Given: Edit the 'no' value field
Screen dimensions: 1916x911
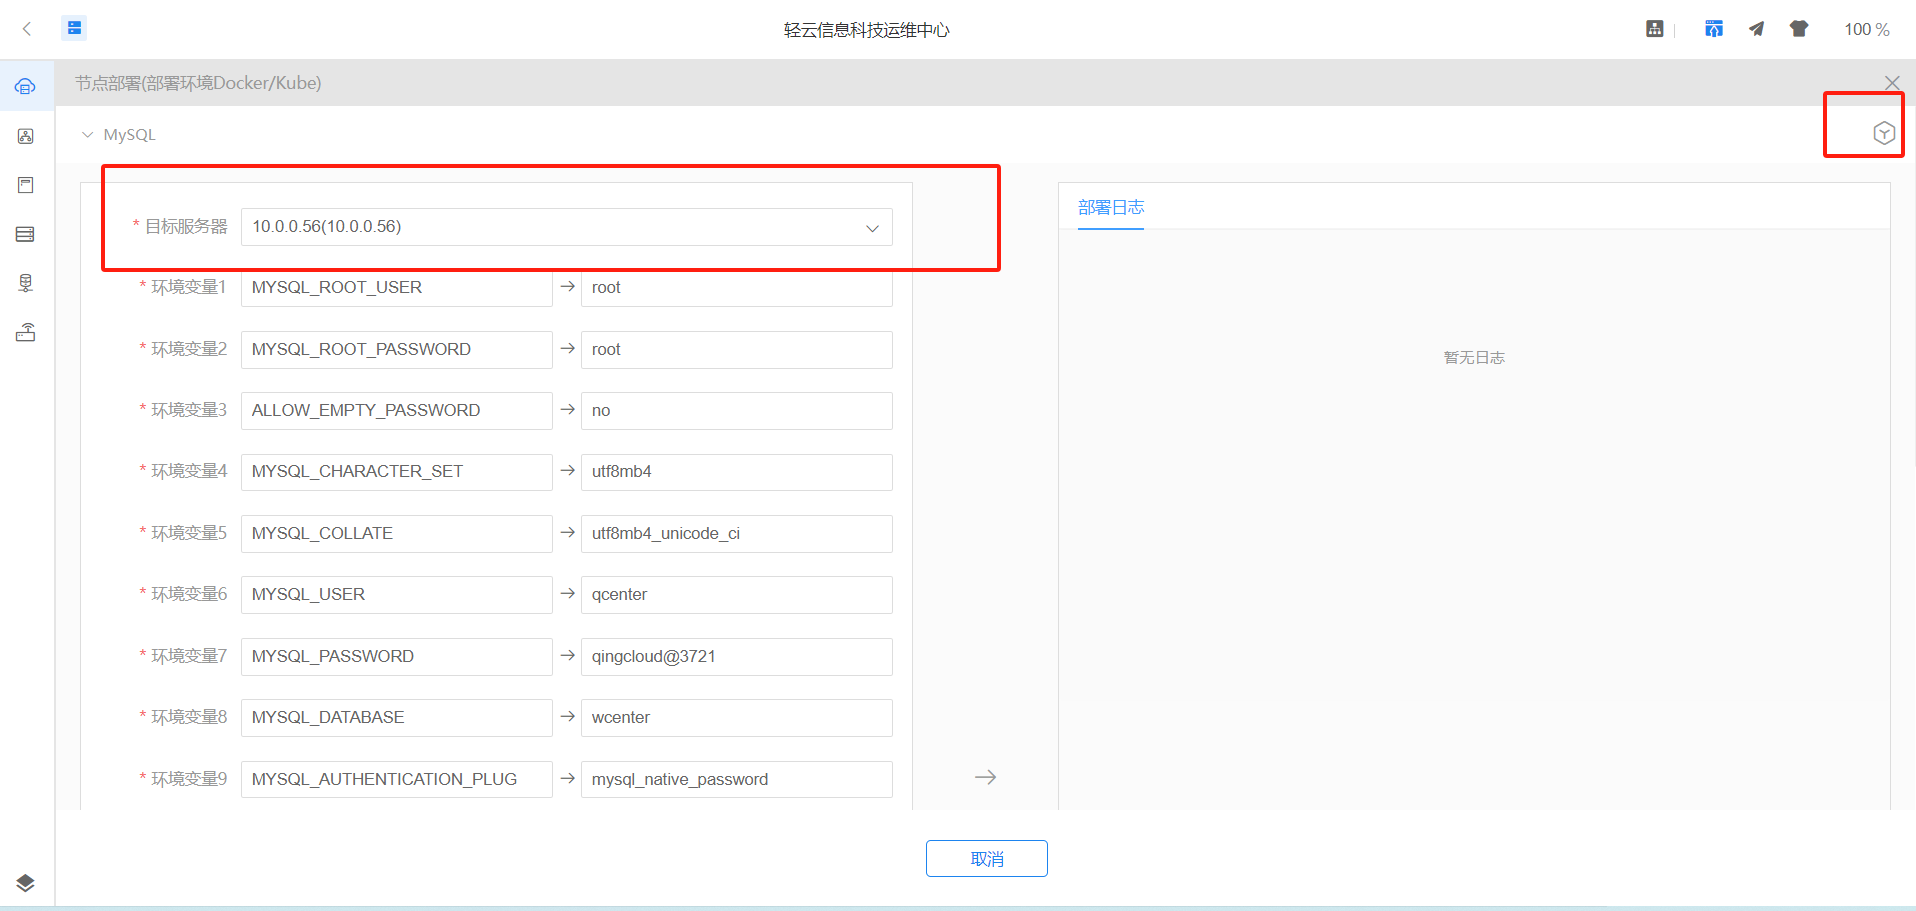Looking at the screenshot, I should (736, 411).
